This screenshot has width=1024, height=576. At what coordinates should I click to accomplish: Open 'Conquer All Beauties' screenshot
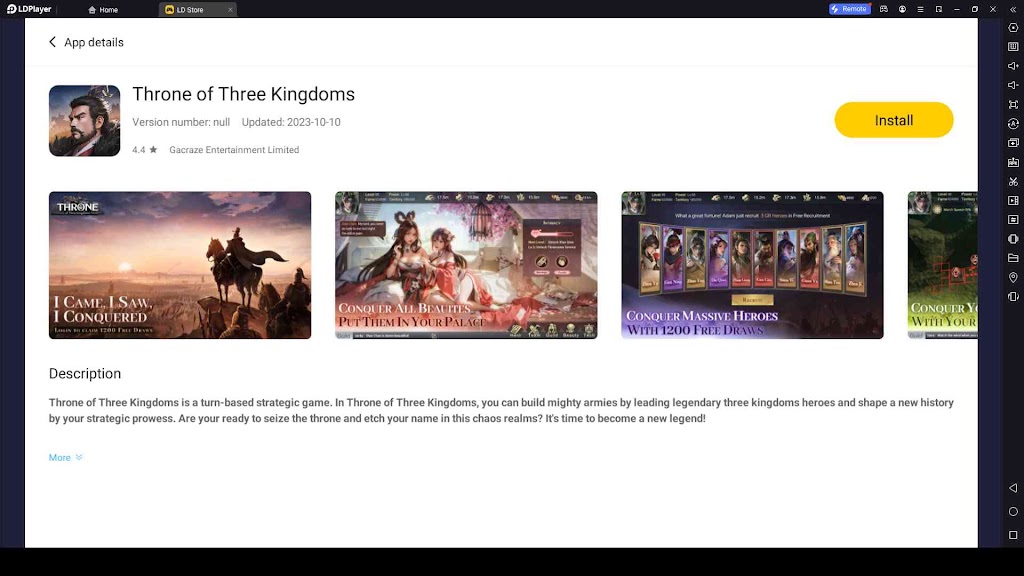click(466, 265)
